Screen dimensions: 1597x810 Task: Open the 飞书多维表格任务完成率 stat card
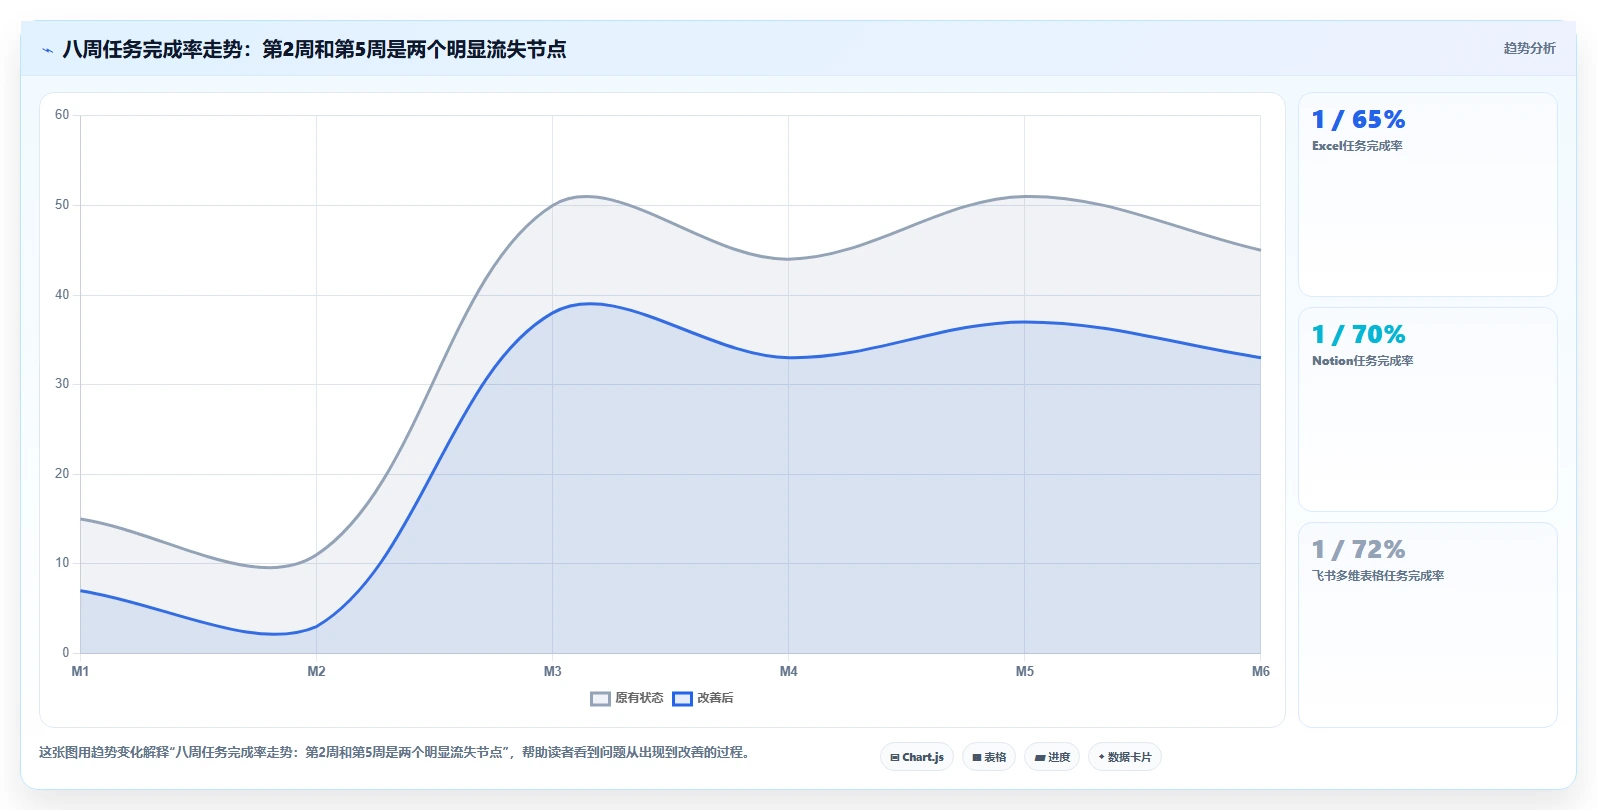point(1427,625)
